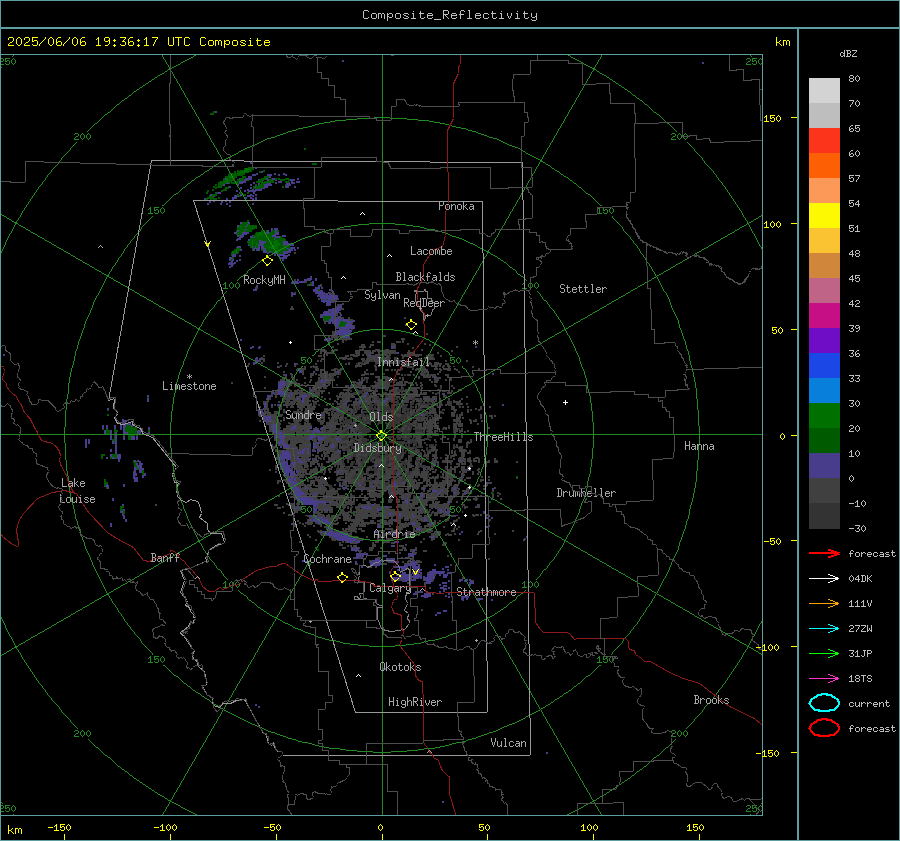Image resolution: width=900 pixels, height=841 pixels.
Task: Choose the dark green 10–20 dBZ swatch
Action: click(x=824, y=440)
